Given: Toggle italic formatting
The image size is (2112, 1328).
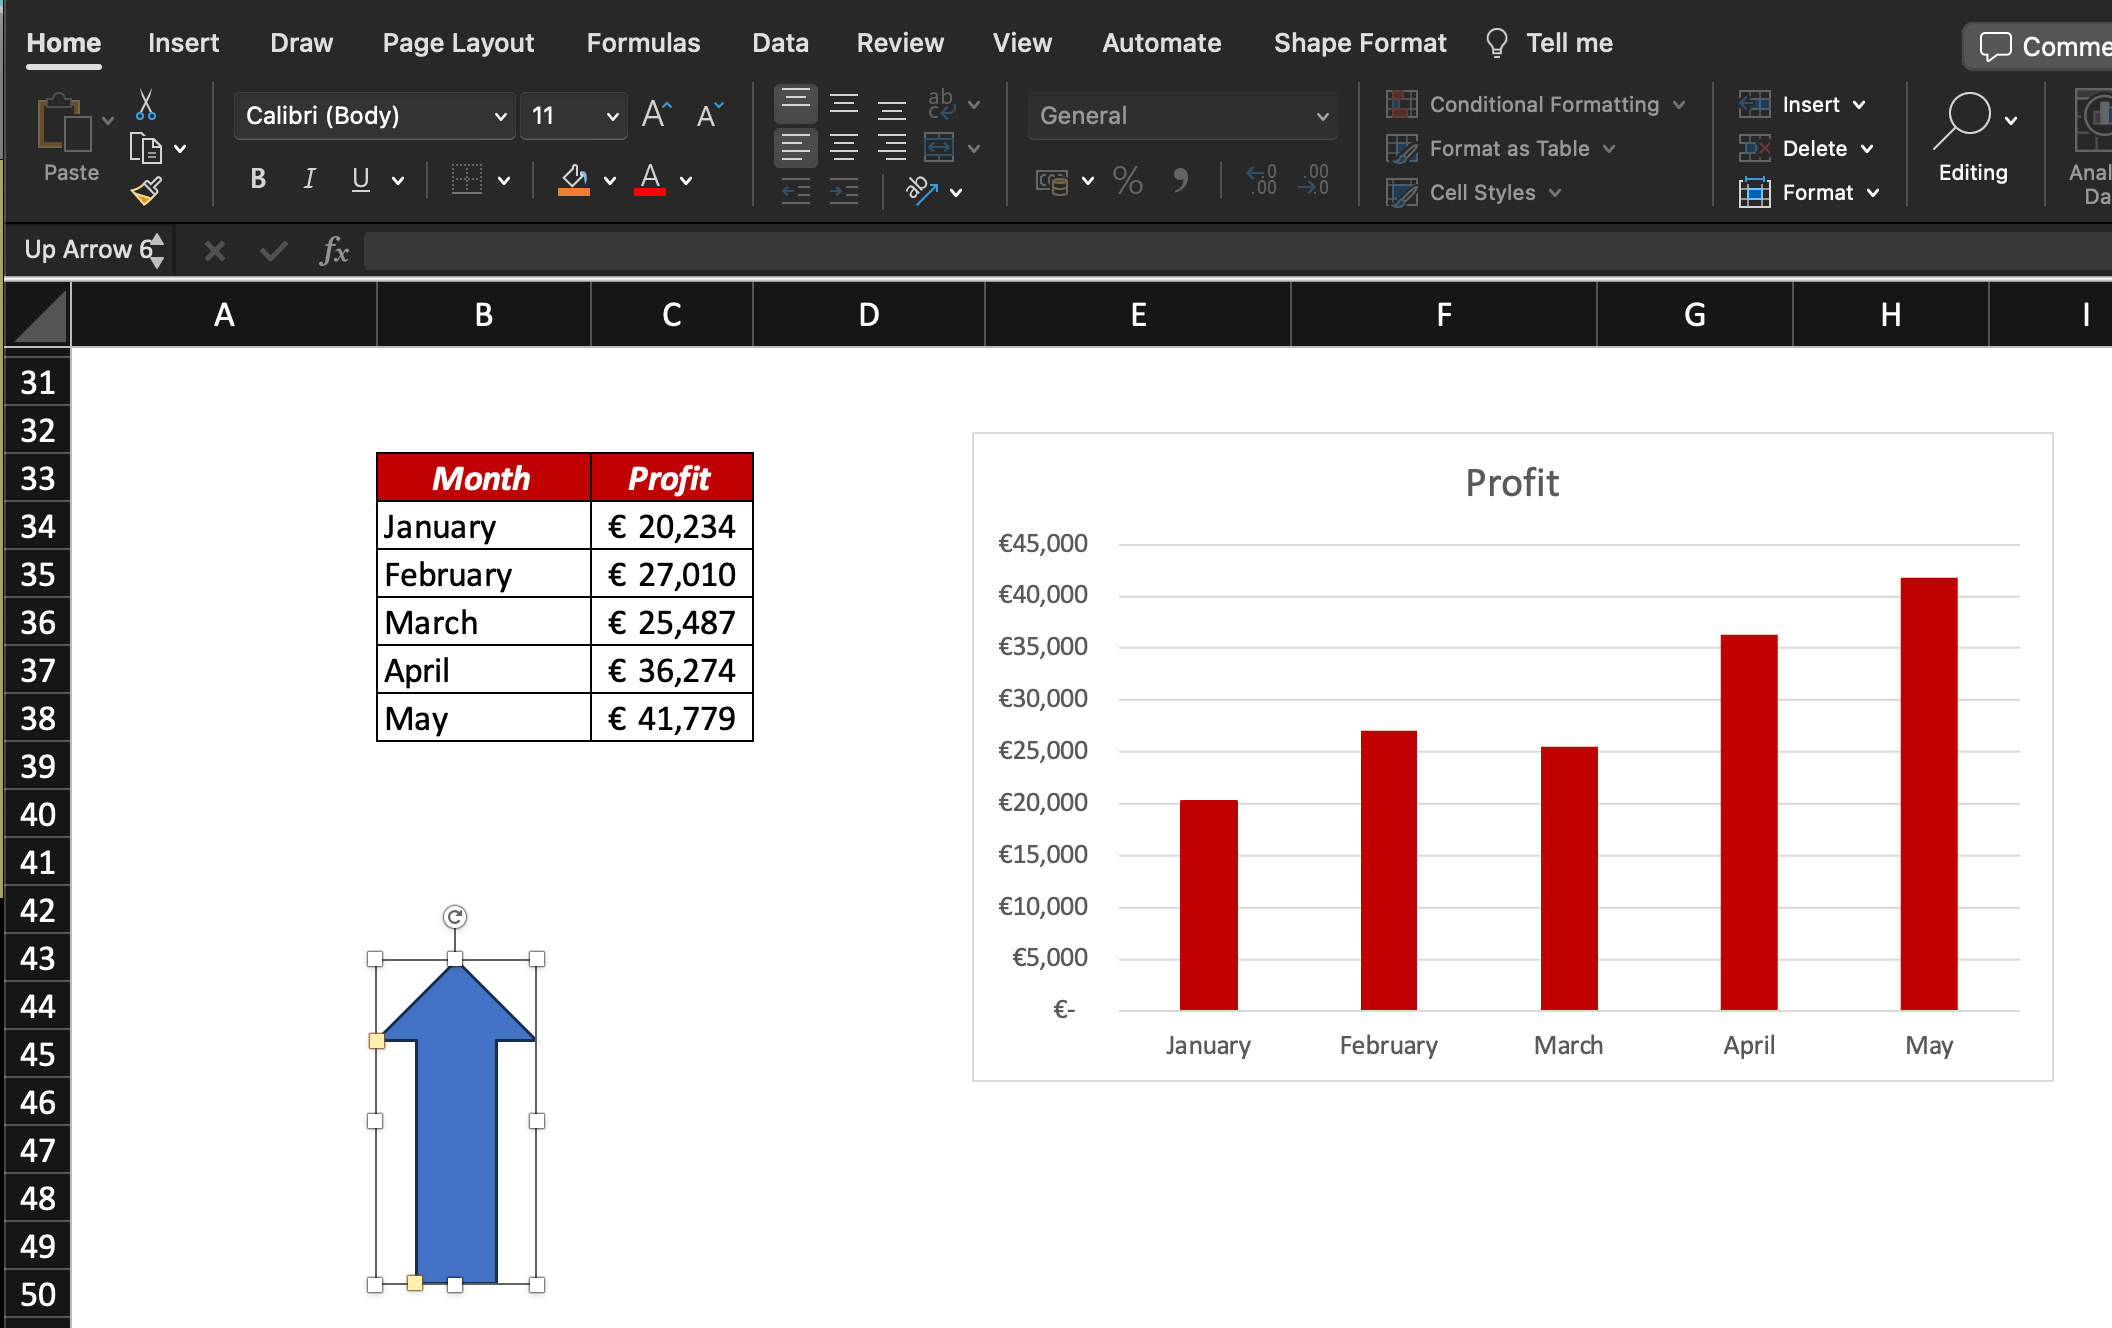Looking at the screenshot, I should [308, 179].
